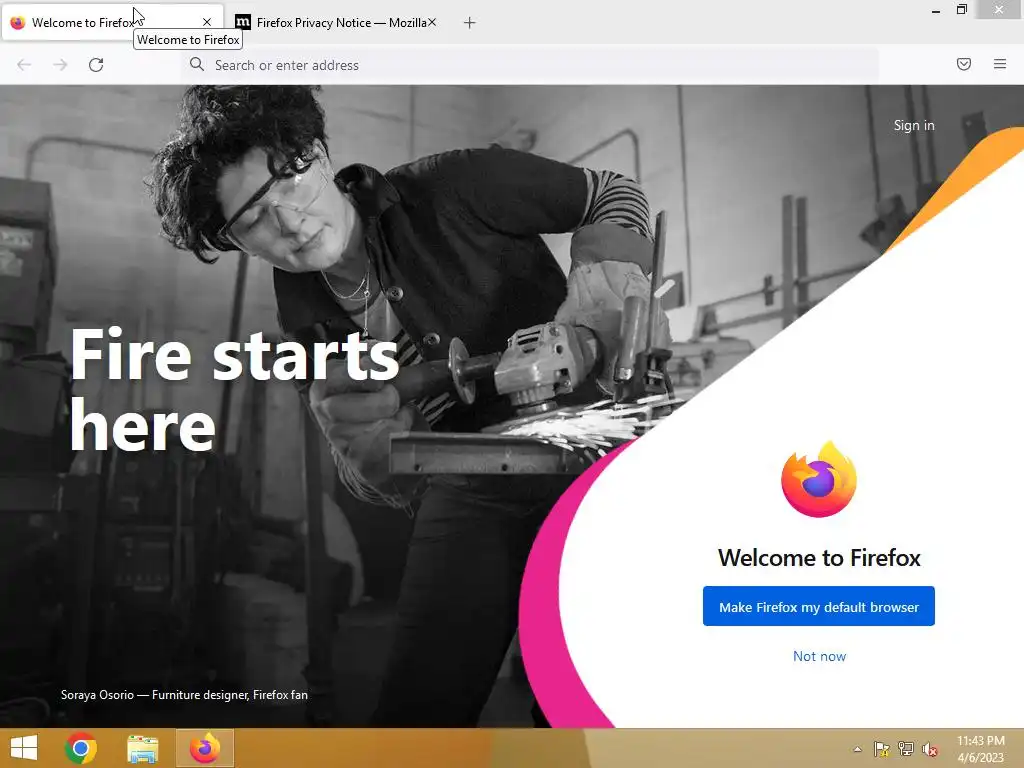Open the Windows Start button
The width and height of the screenshot is (1024, 768).
pos(24,748)
